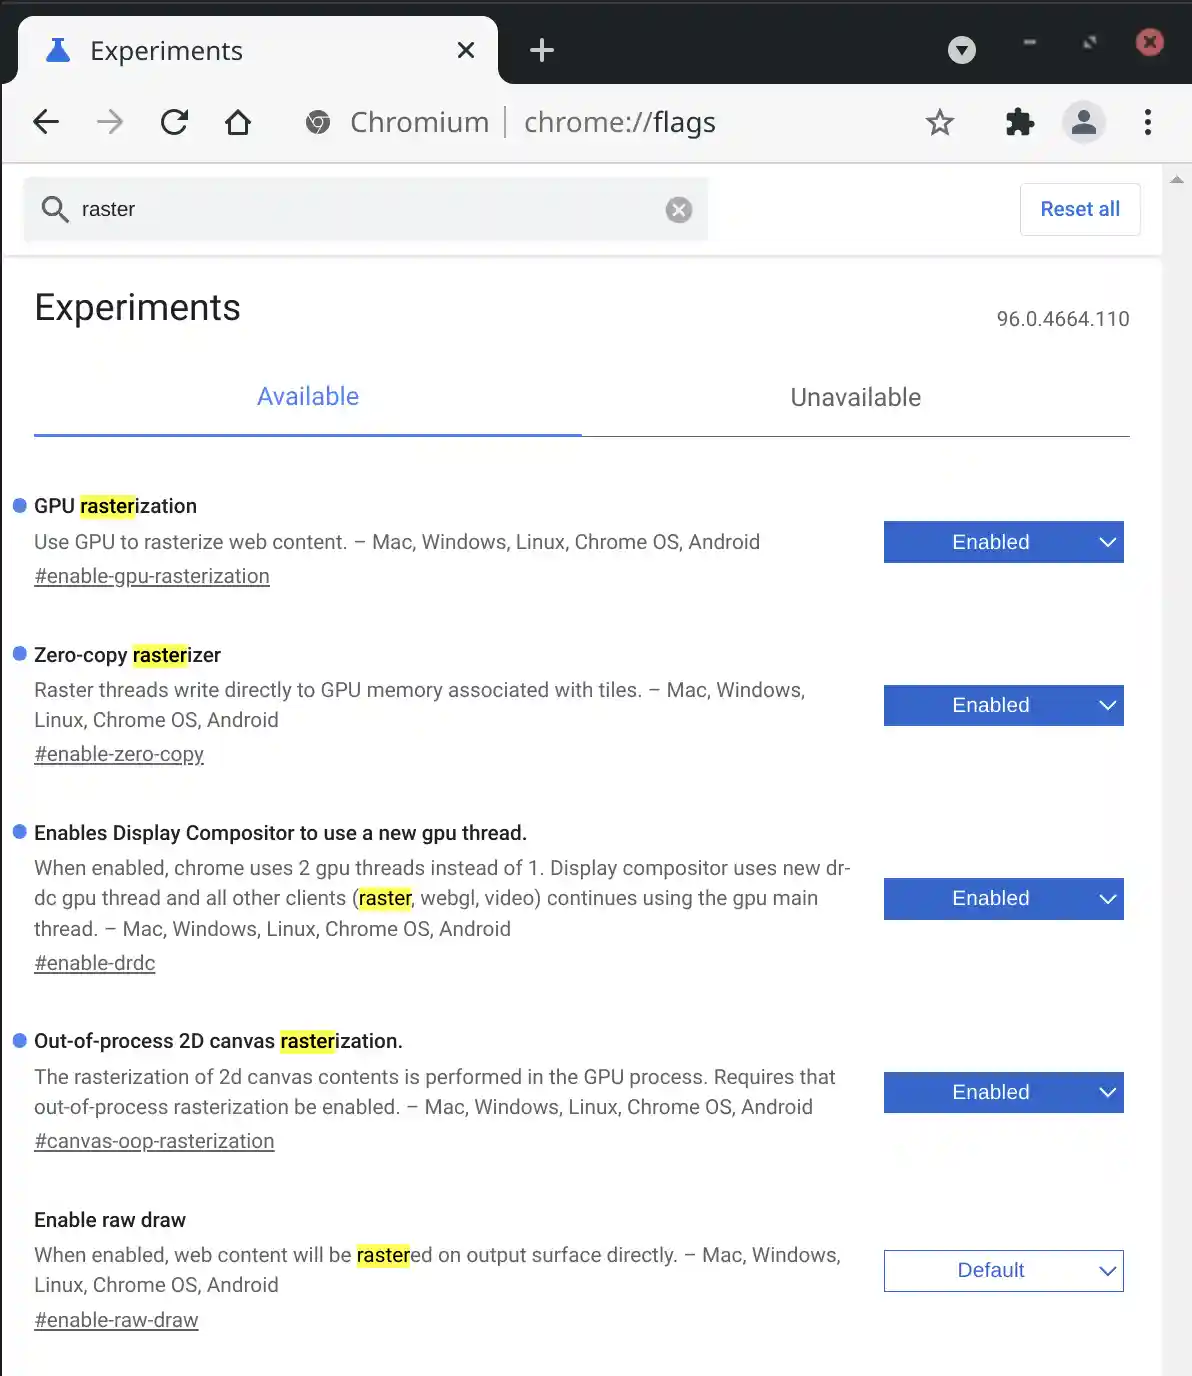Open the GPU rasterization setting dropdown
The width and height of the screenshot is (1192, 1376).
(x=1003, y=542)
